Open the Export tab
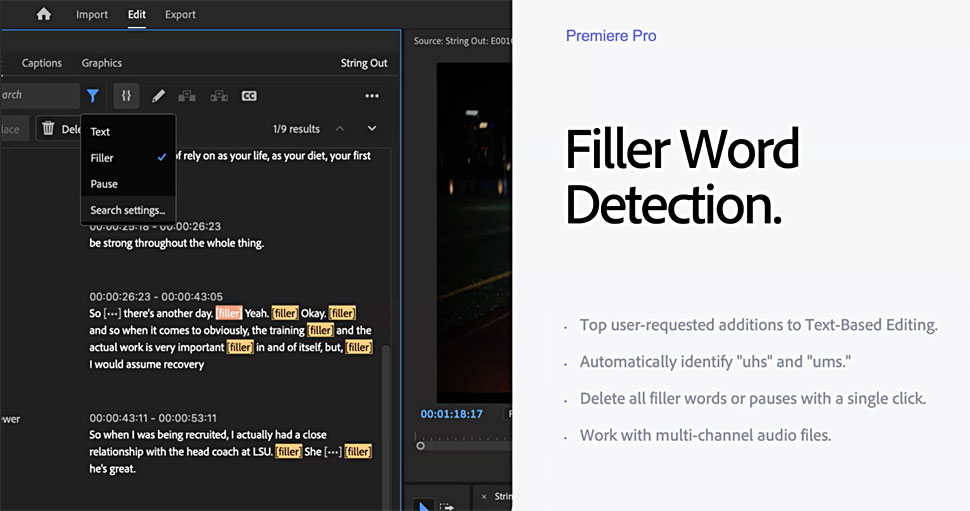 click(x=180, y=14)
